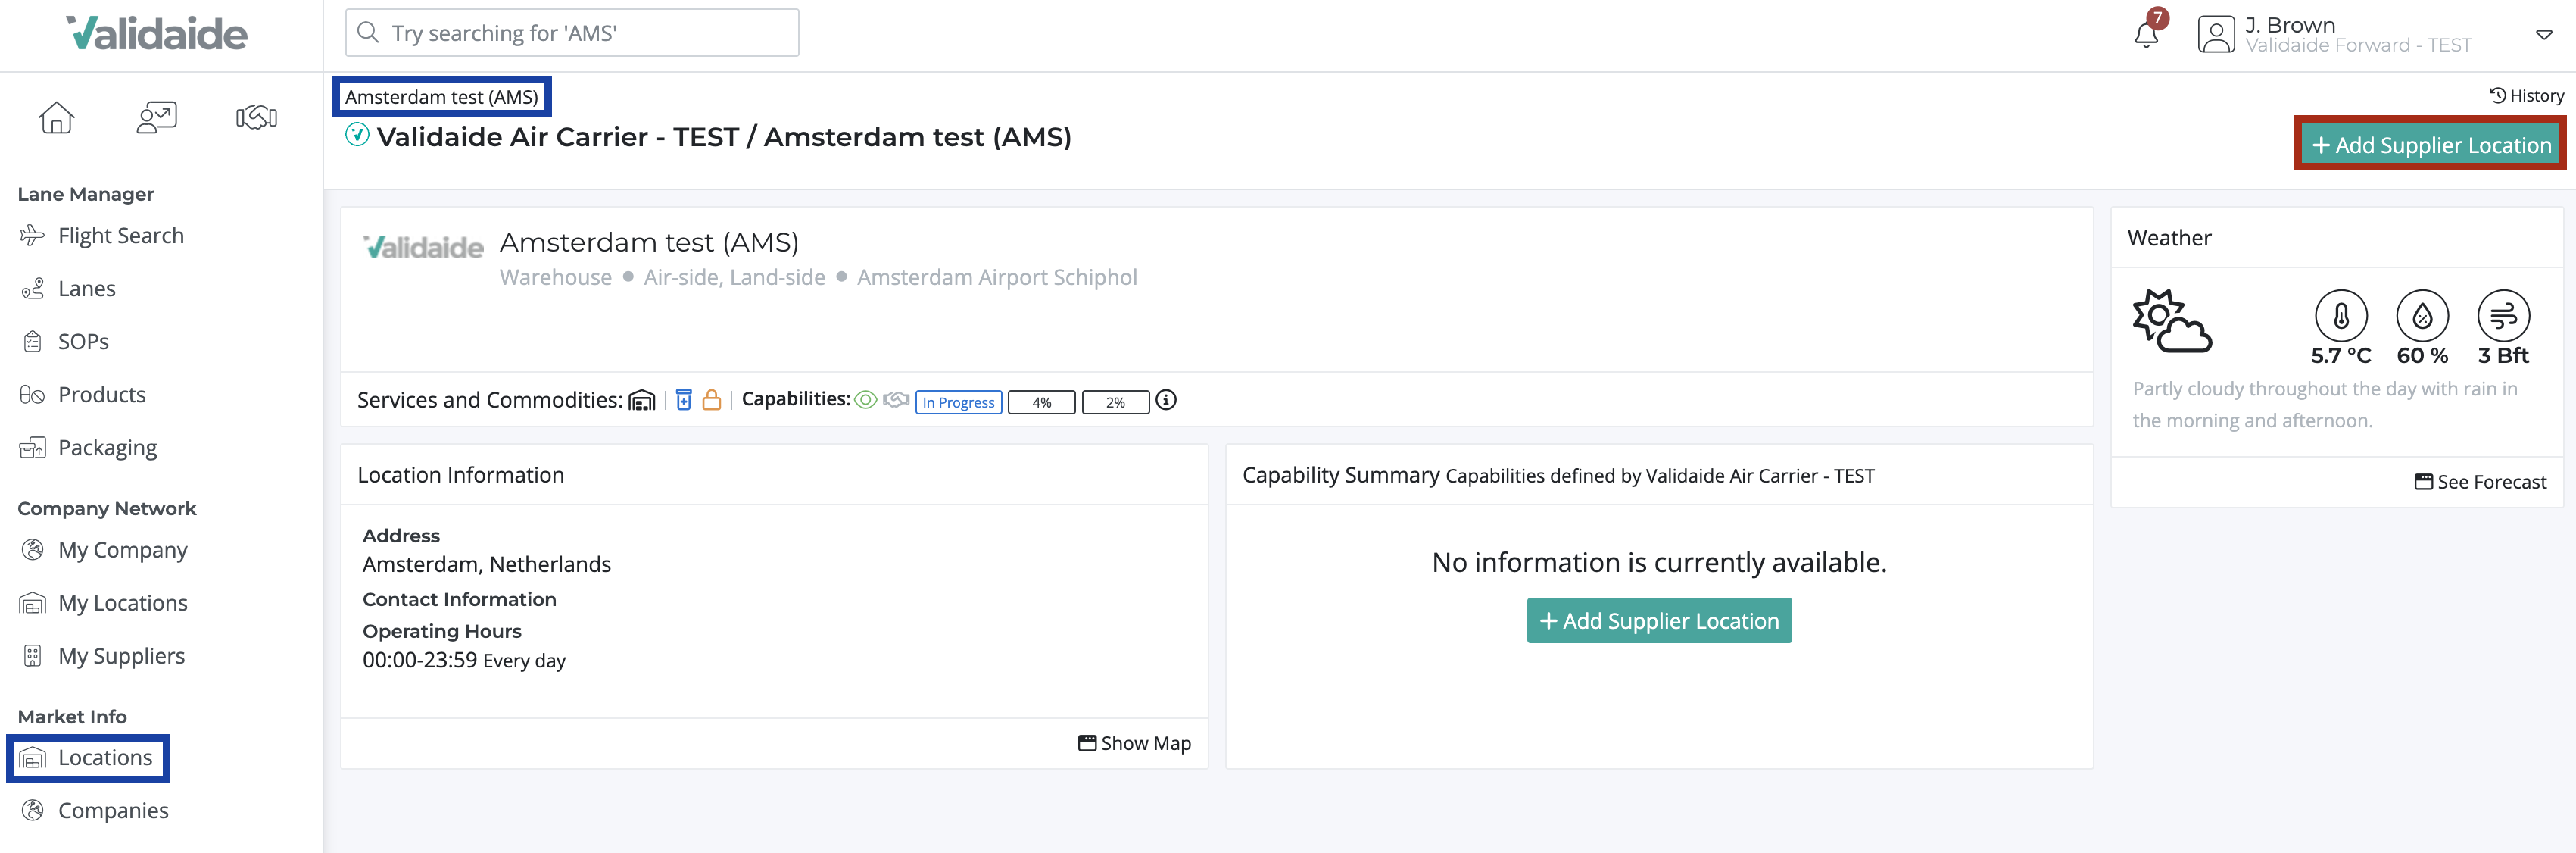Click the 'Amsterdam Airport Schiphol' text
This screenshot has width=2576, height=853.
point(997,277)
